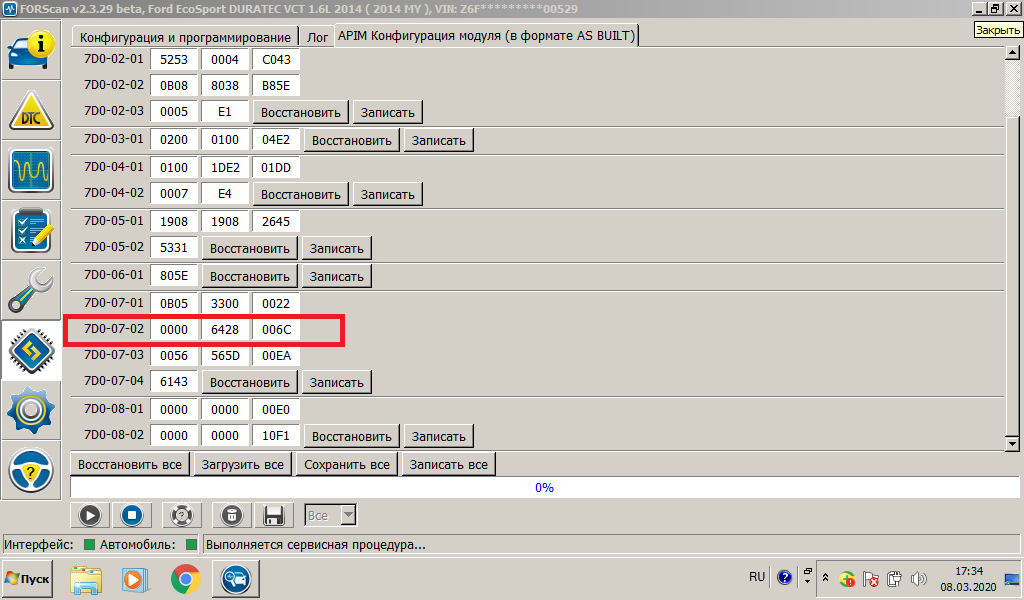The width and height of the screenshot is (1024, 600).
Task: Click the stop procedure button
Action: click(132, 515)
